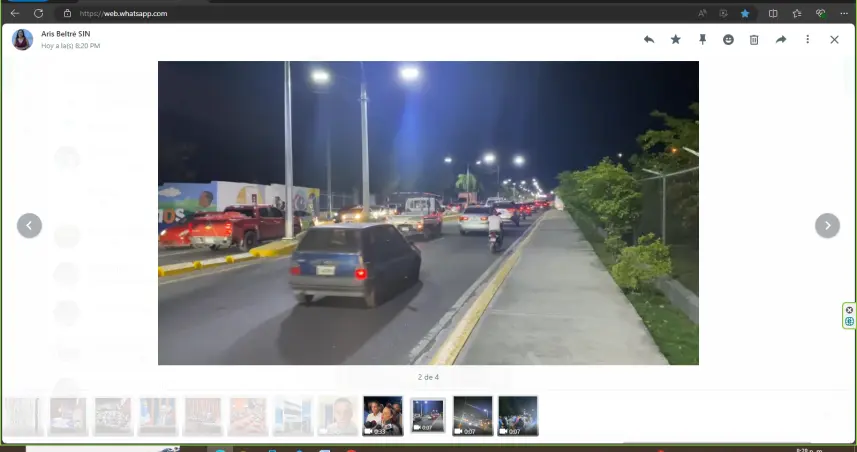Click the Reply arrow icon
The image size is (857, 452).
pos(649,40)
